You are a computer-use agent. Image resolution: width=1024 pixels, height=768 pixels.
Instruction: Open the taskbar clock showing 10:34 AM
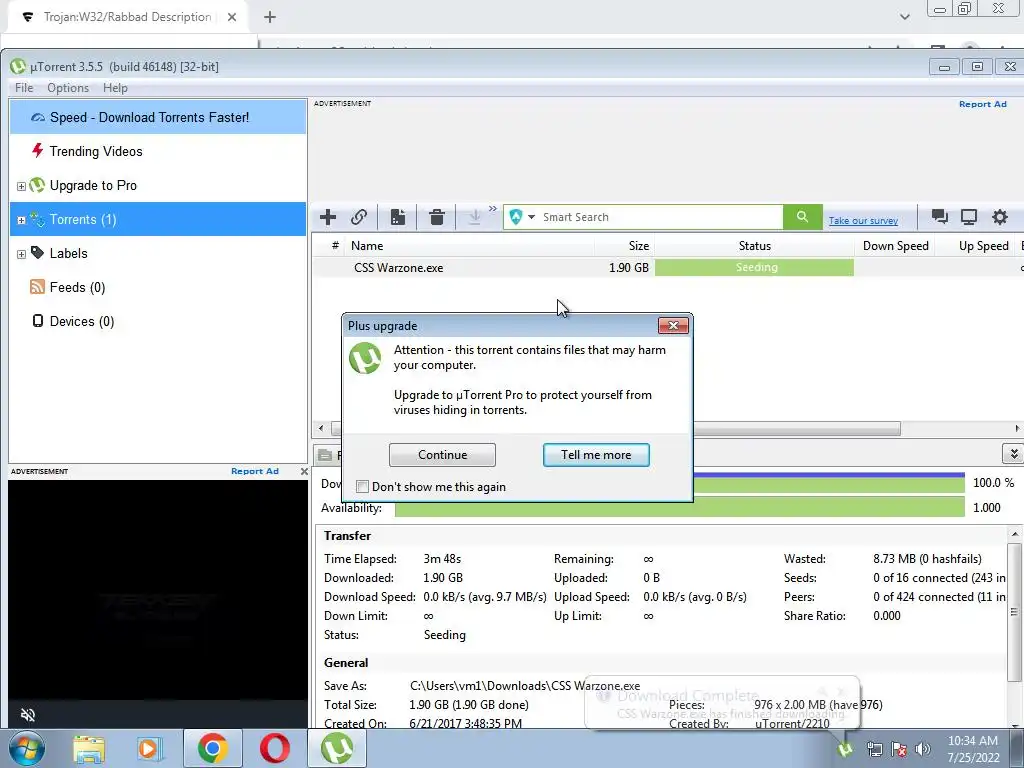point(973,749)
